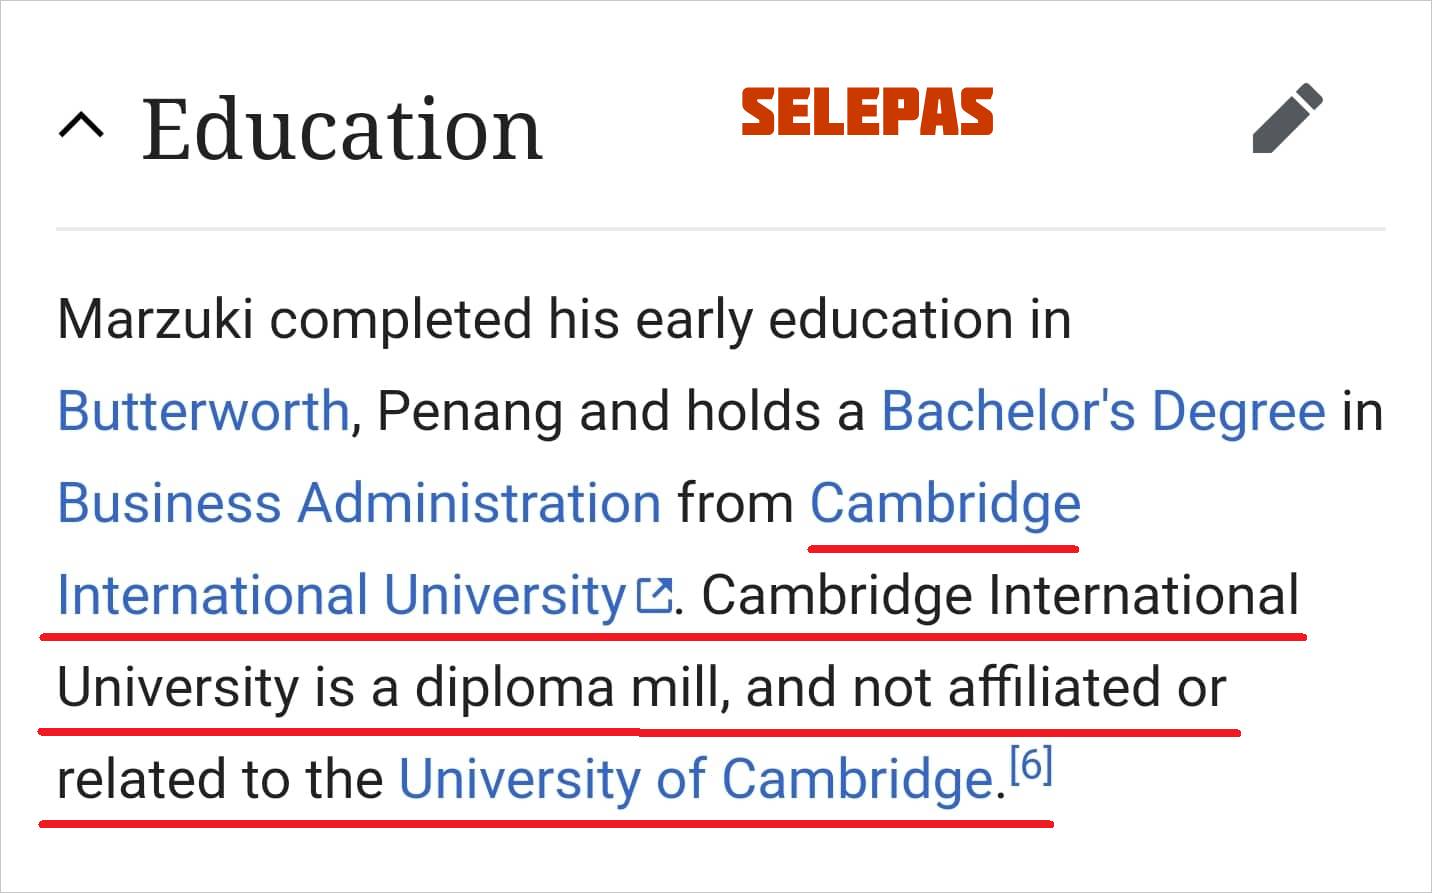The image size is (1432, 893).
Task: Click the Education section heading
Action: pos(342,128)
